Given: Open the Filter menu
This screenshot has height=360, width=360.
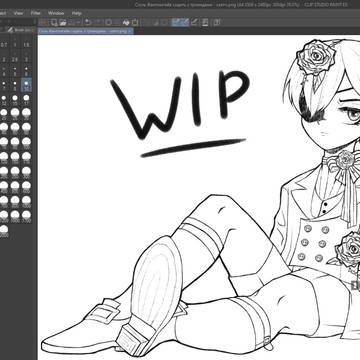Looking at the screenshot, I should [35, 13].
